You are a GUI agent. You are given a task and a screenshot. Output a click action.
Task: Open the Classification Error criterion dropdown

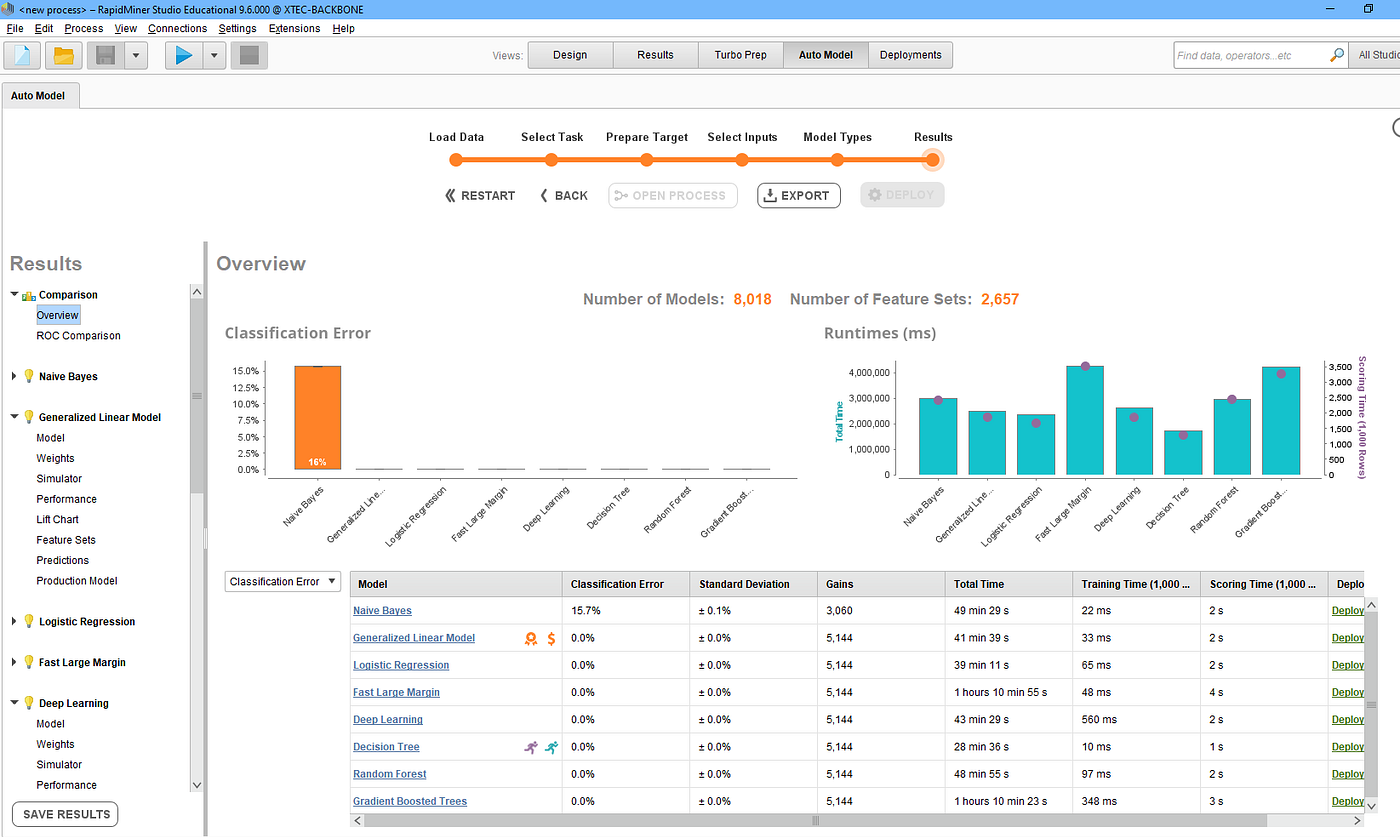pyautogui.click(x=283, y=581)
